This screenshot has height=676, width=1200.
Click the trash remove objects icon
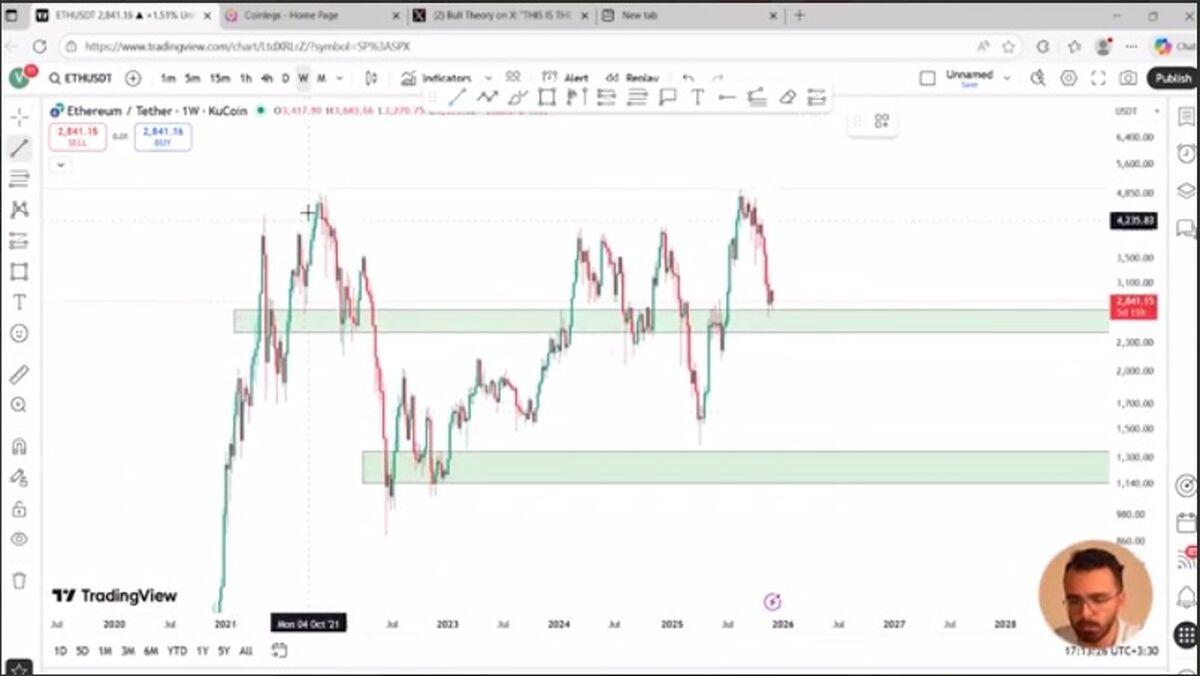click(x=19, y=580)
